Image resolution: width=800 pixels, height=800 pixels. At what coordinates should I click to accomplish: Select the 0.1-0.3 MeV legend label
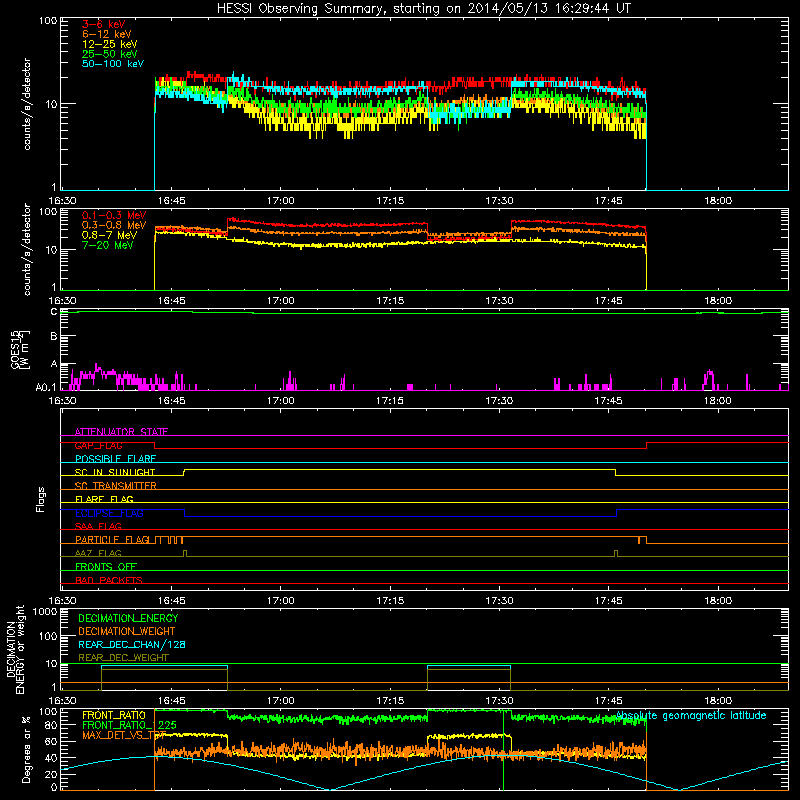pos(114,215)
